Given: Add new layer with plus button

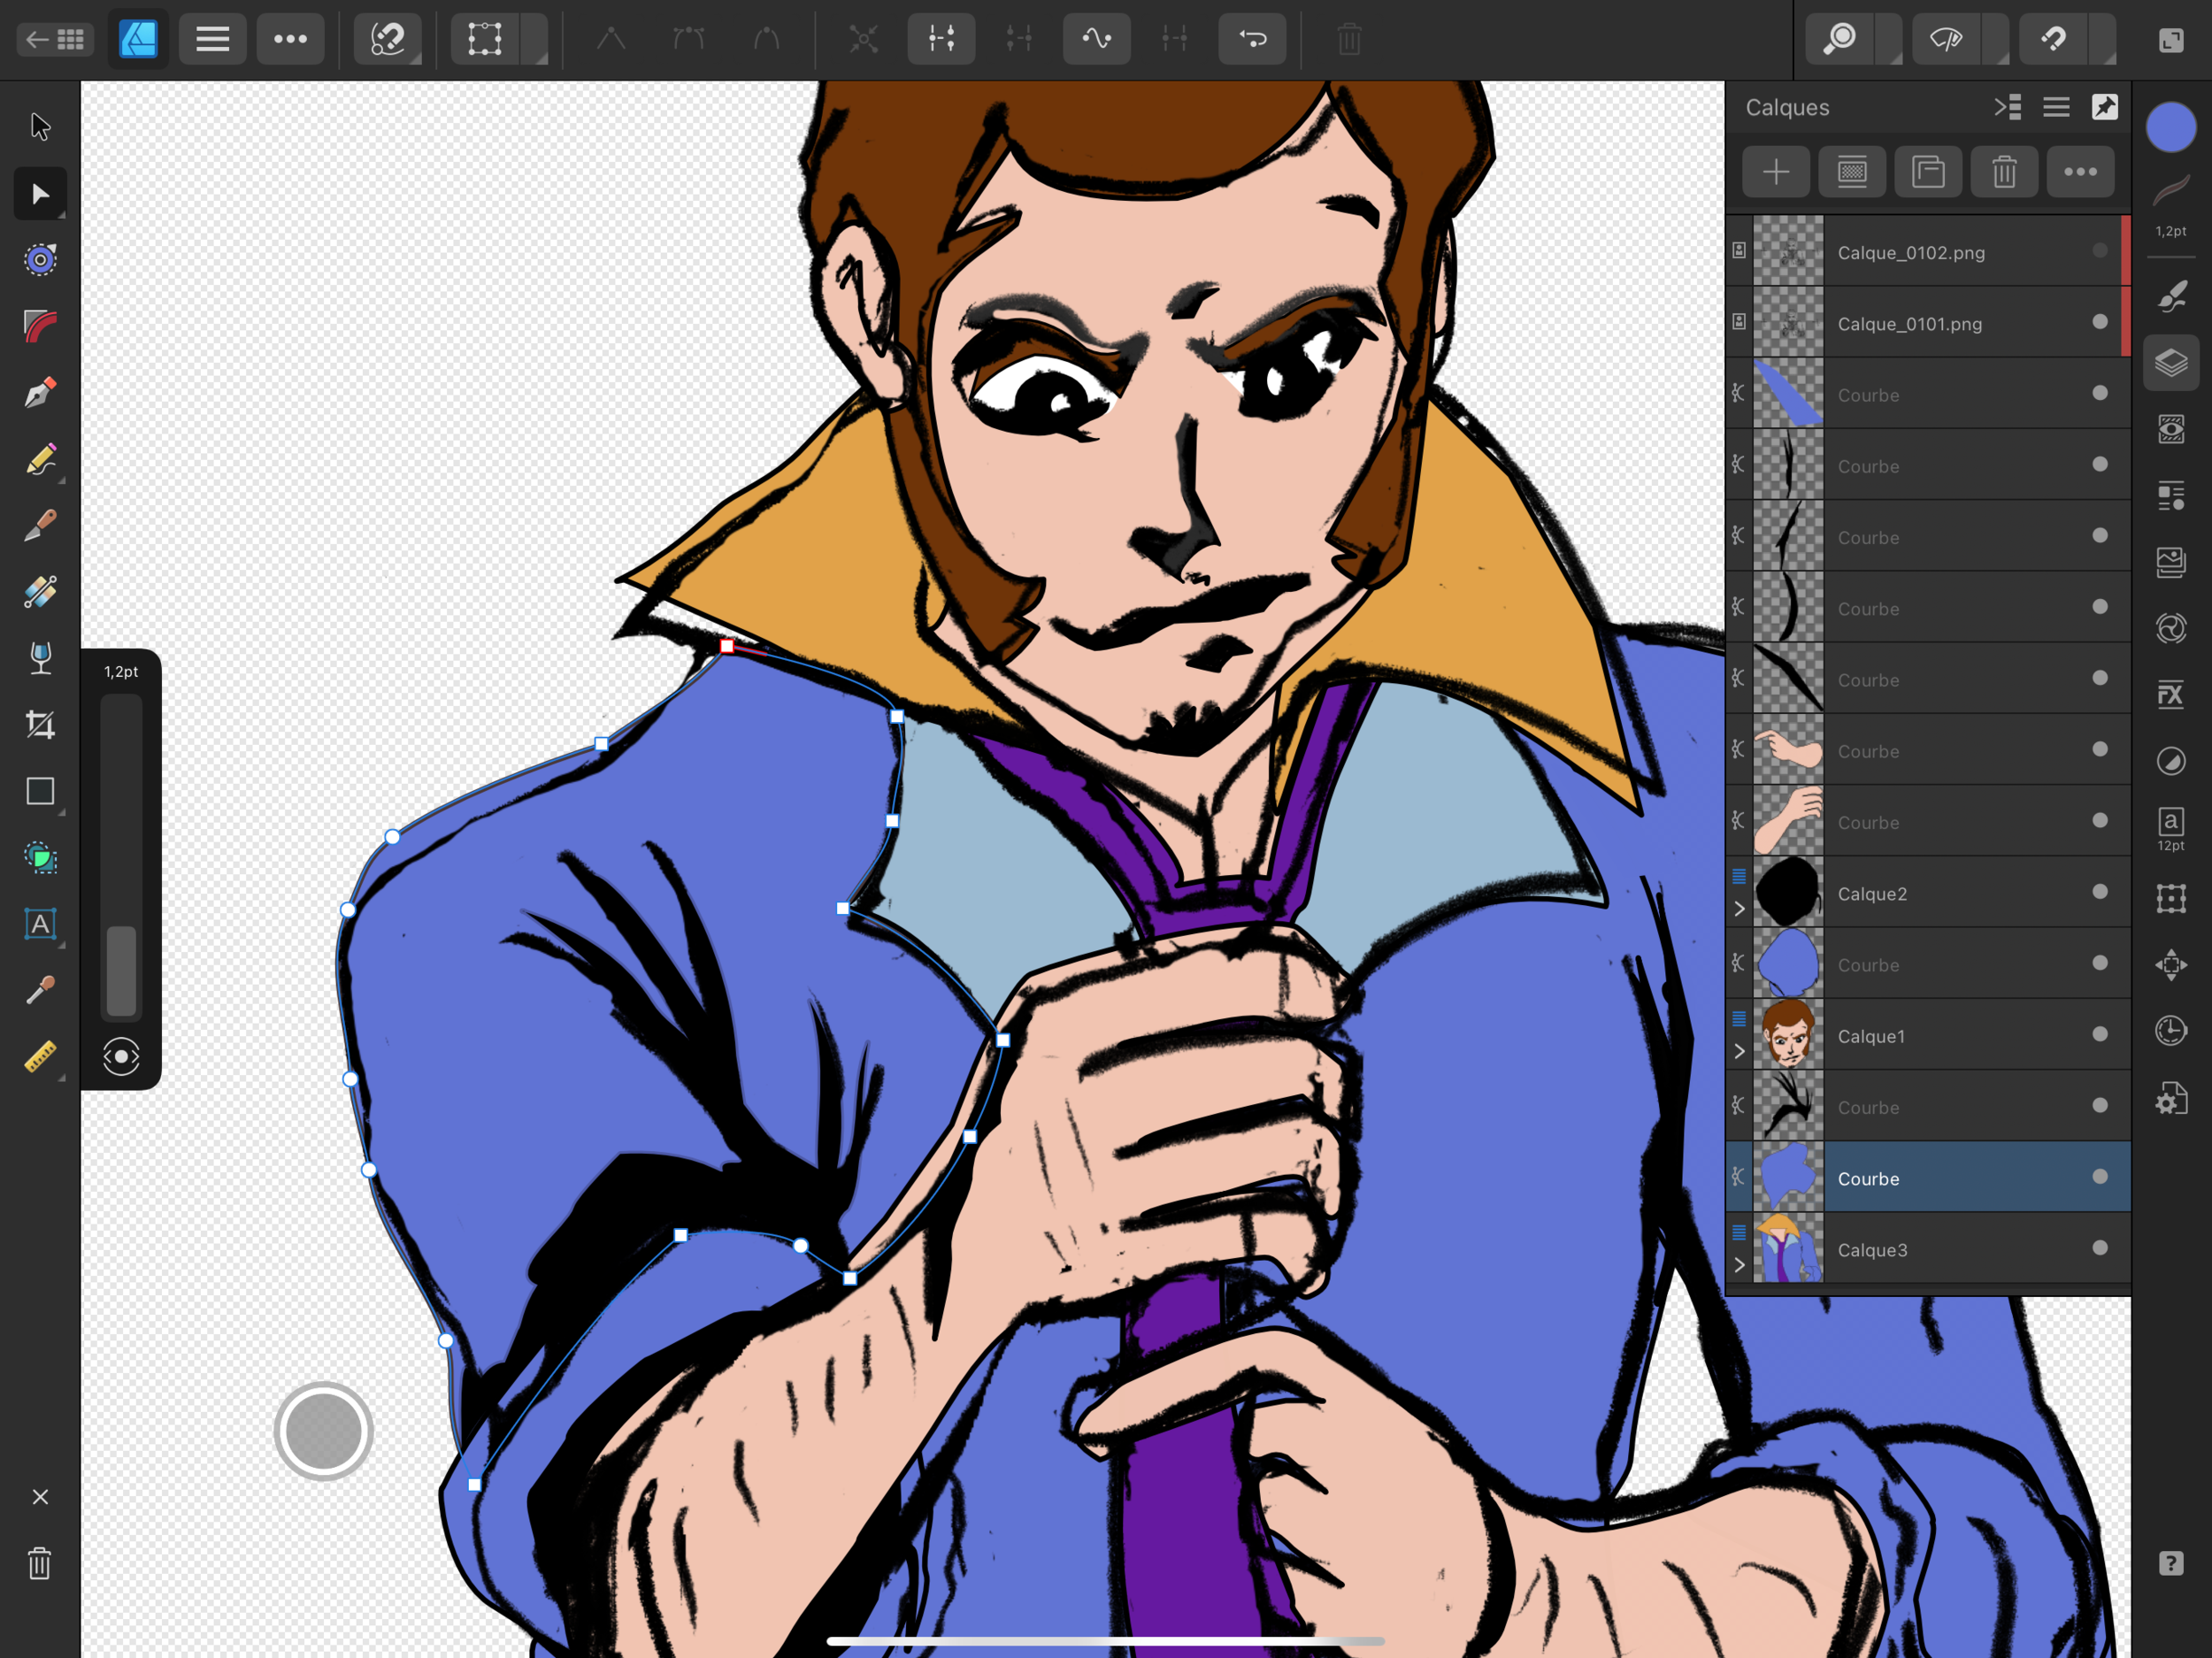Looking at the screenshot, I should 1775,172.
